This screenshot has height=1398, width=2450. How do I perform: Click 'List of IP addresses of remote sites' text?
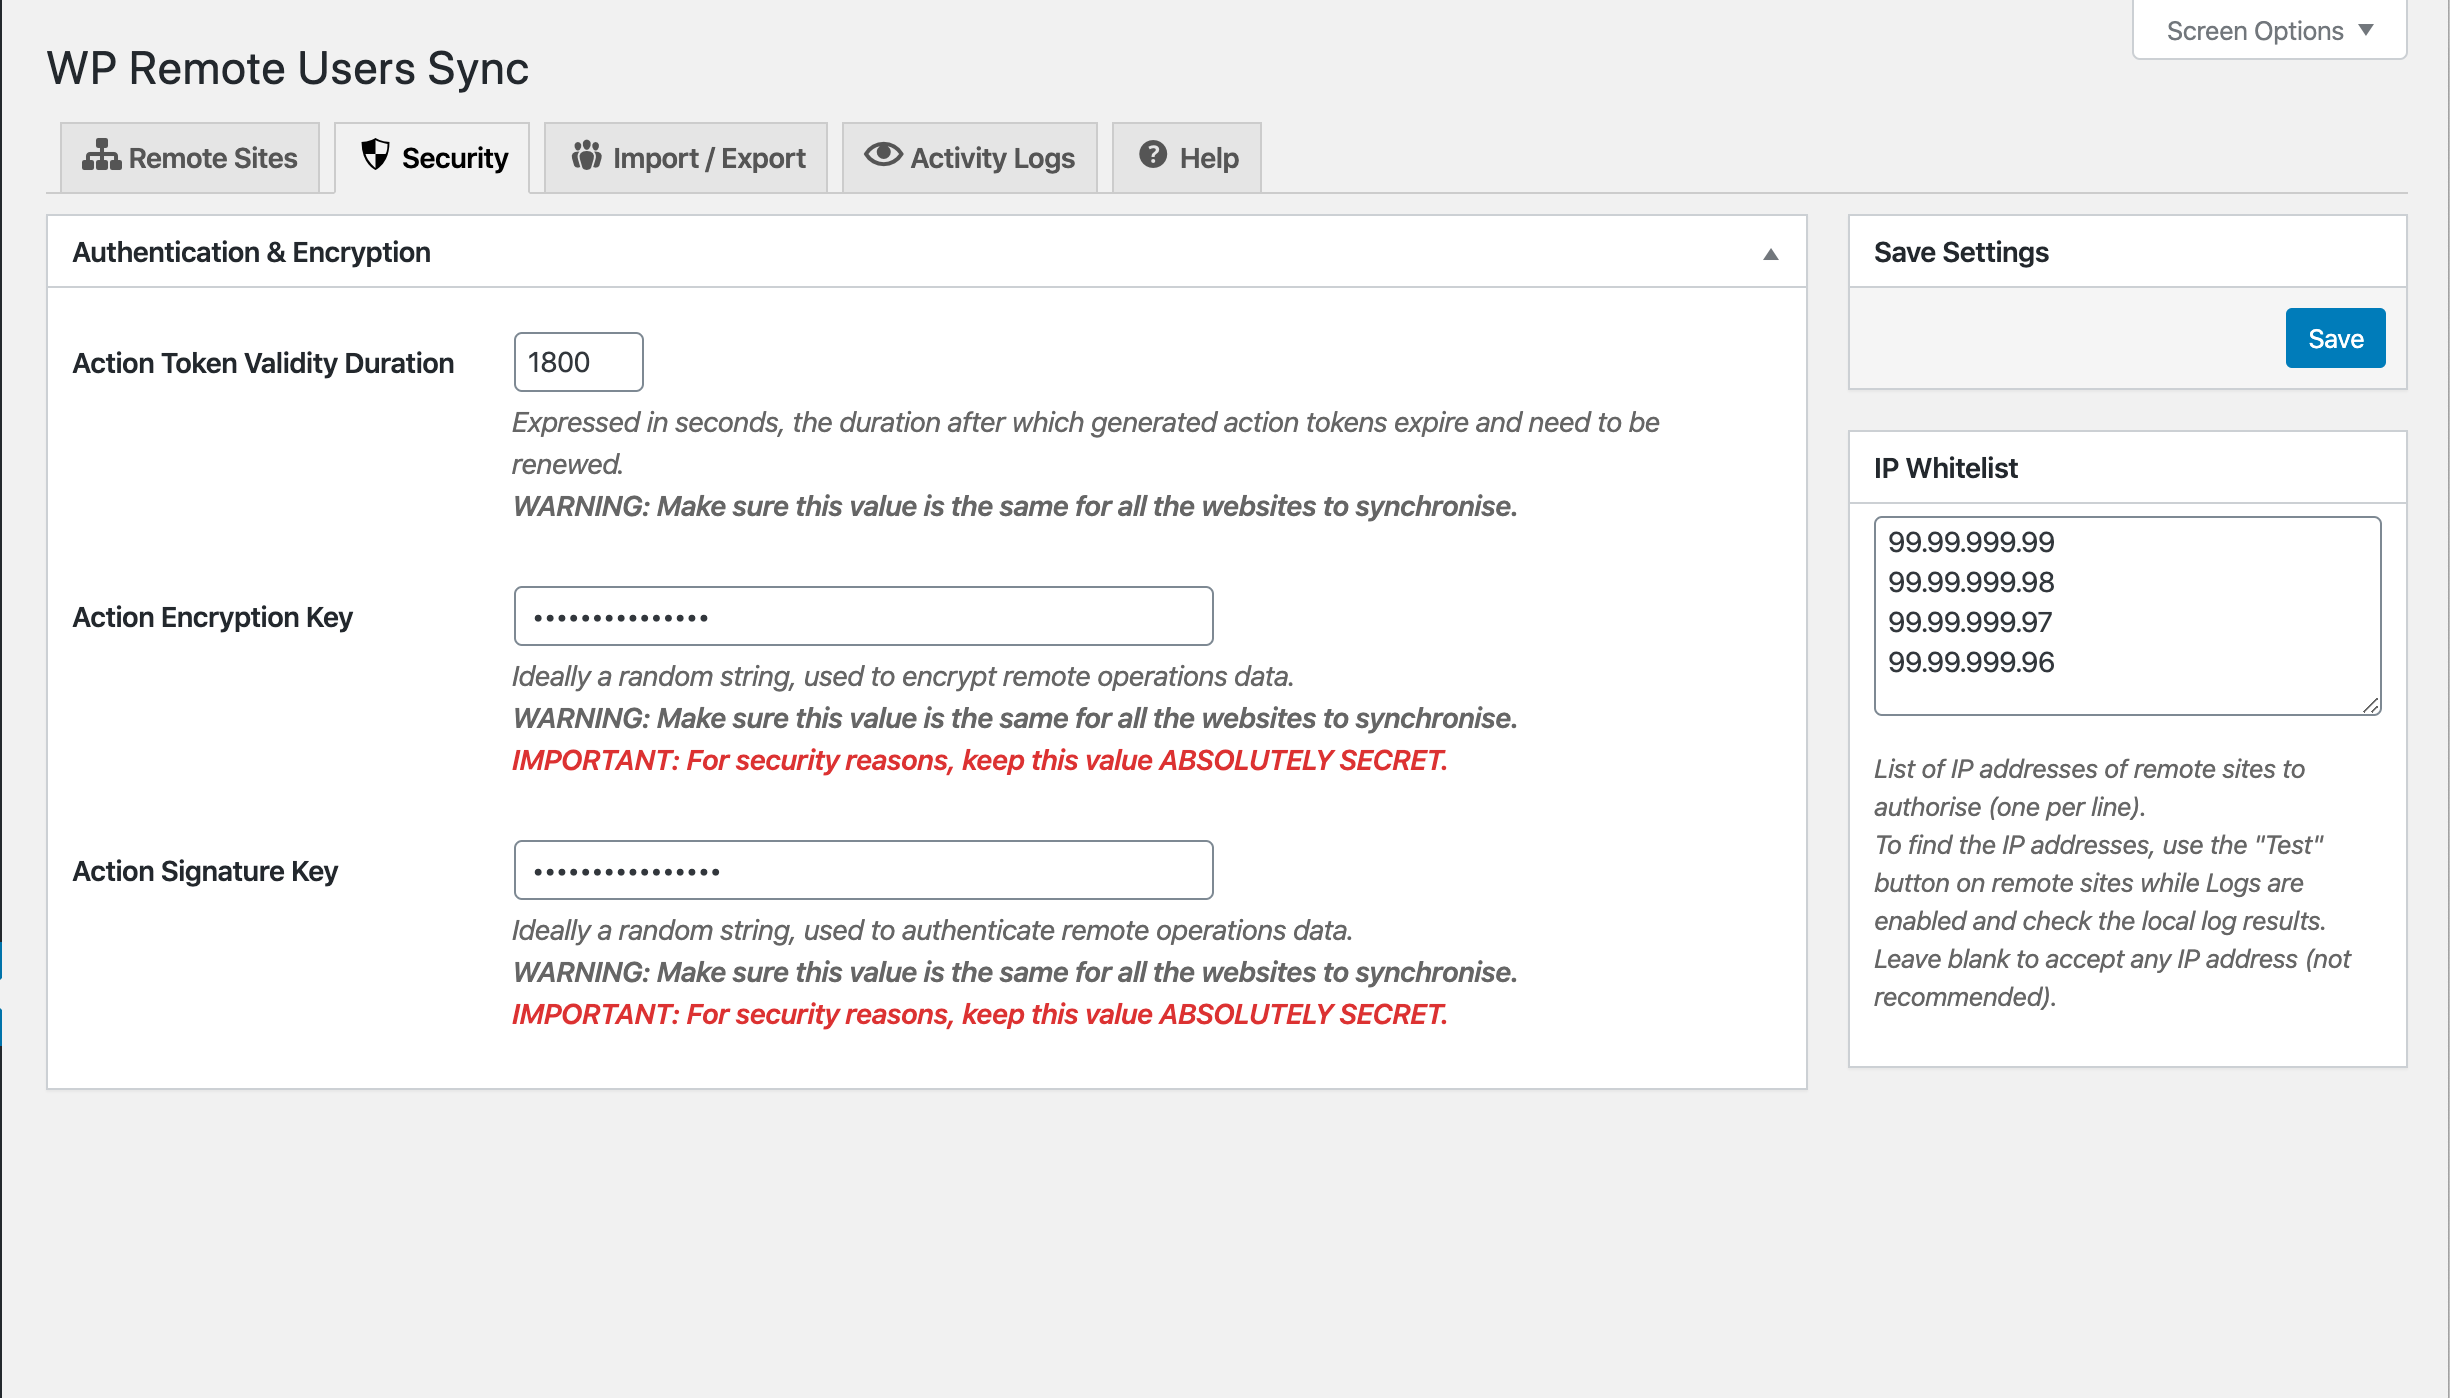[2089, 788]
